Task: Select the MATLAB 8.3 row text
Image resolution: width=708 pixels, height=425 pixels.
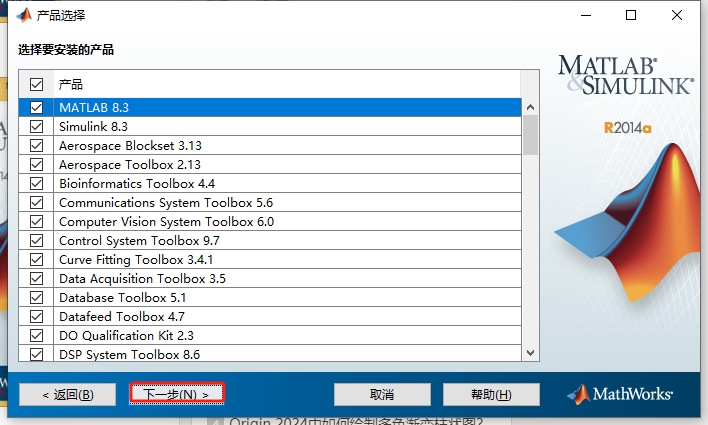Action: coord(94,107)
